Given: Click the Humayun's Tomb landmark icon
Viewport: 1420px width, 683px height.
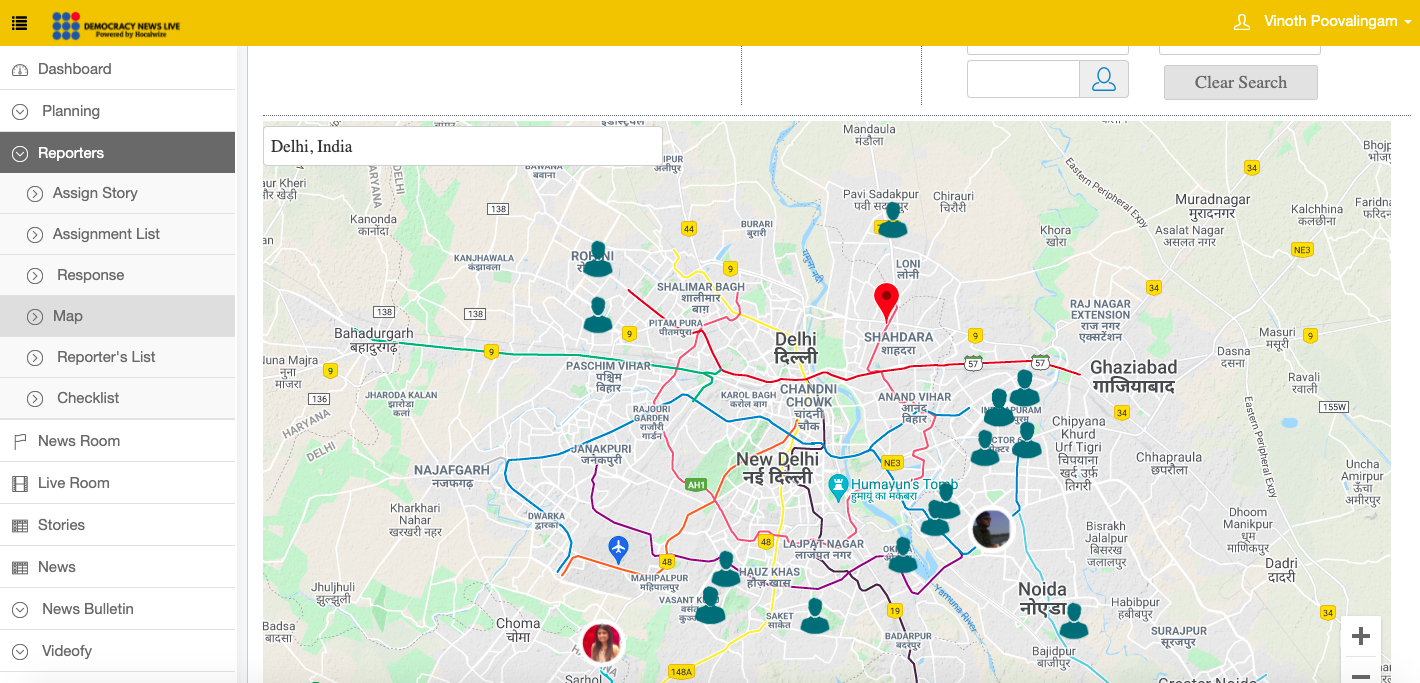Looking at the screenshot, I should click(839, 487).
